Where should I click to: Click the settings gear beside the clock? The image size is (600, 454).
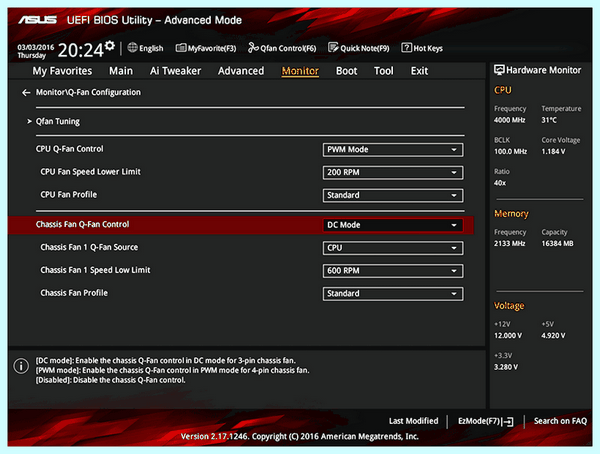pos(110,46)
